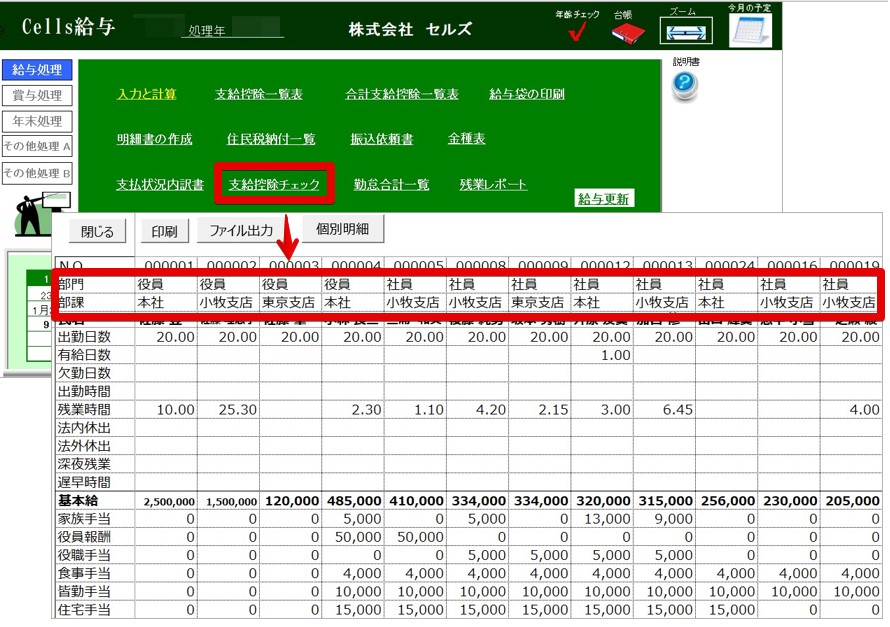The height and width of the screenshot is (627, 890).
Task: Open the その他処理 B tab
Action: pyautogui.click(x=37, y=174)
